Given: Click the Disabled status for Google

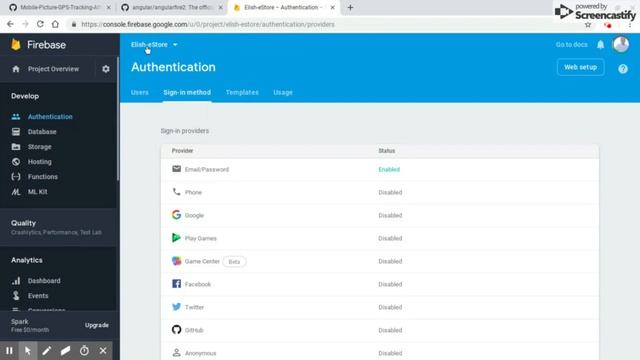Looking at the screenshot, I should 390,215.
